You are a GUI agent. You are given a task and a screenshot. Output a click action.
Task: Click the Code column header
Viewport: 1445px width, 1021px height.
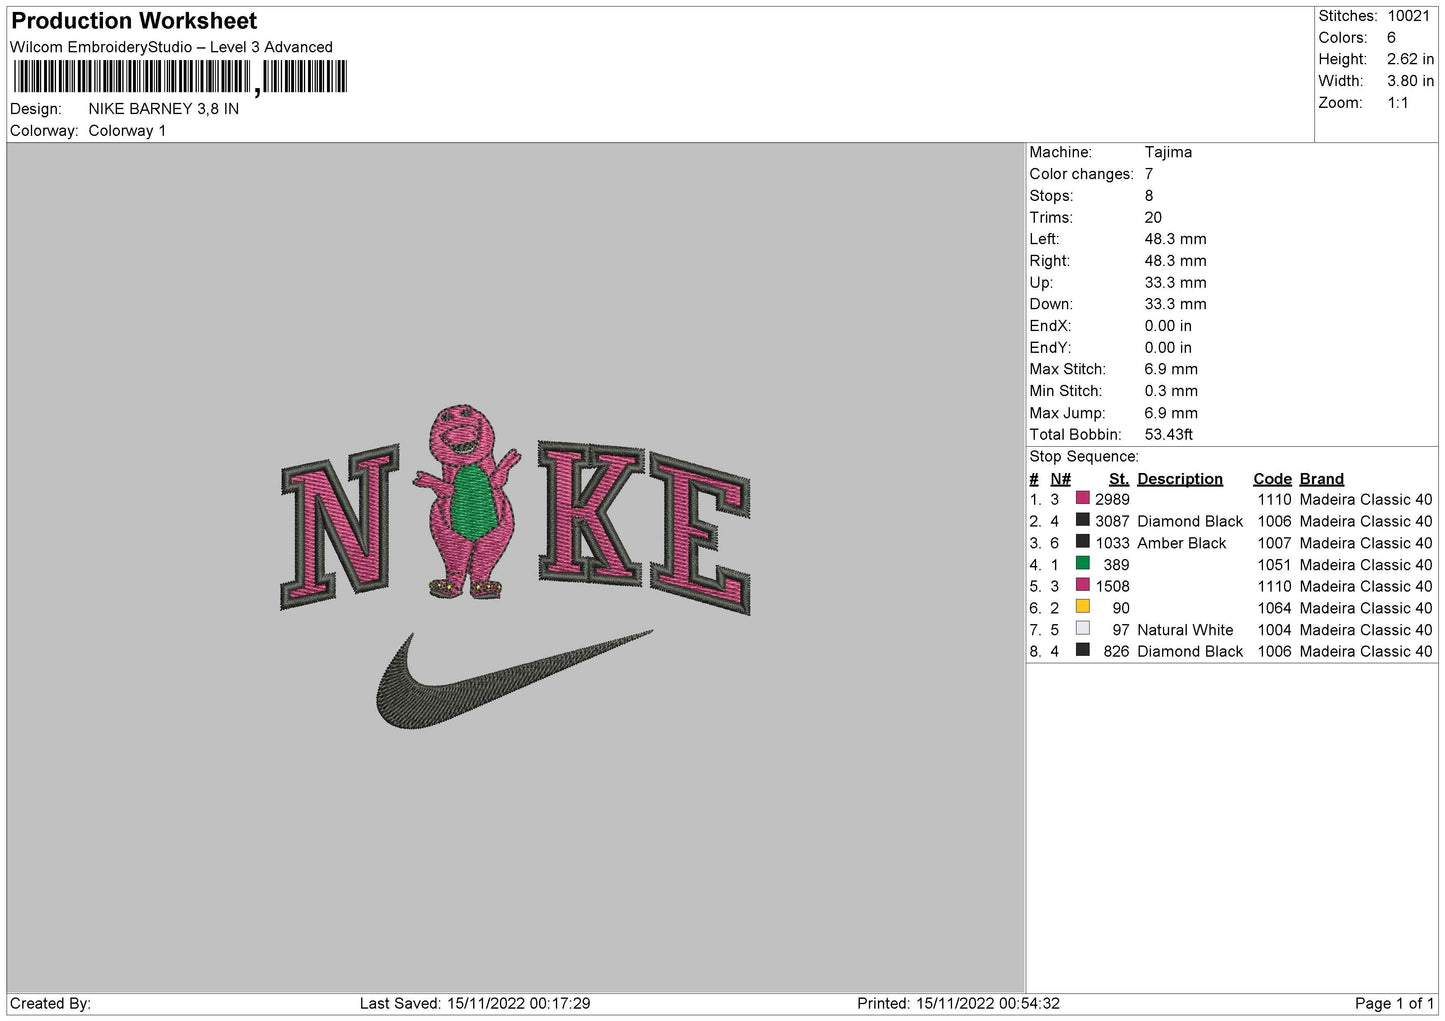pyautogui.click(x=1272, y=479)
